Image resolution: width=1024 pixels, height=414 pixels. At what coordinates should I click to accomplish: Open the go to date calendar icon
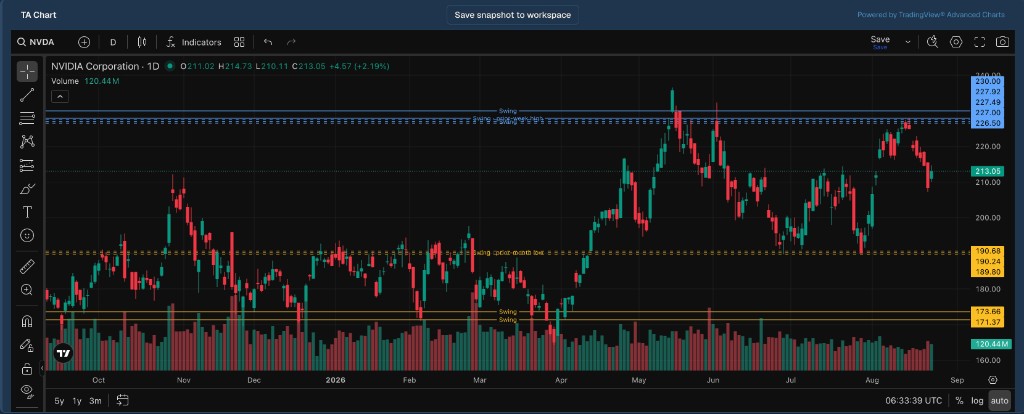[122, 400]
